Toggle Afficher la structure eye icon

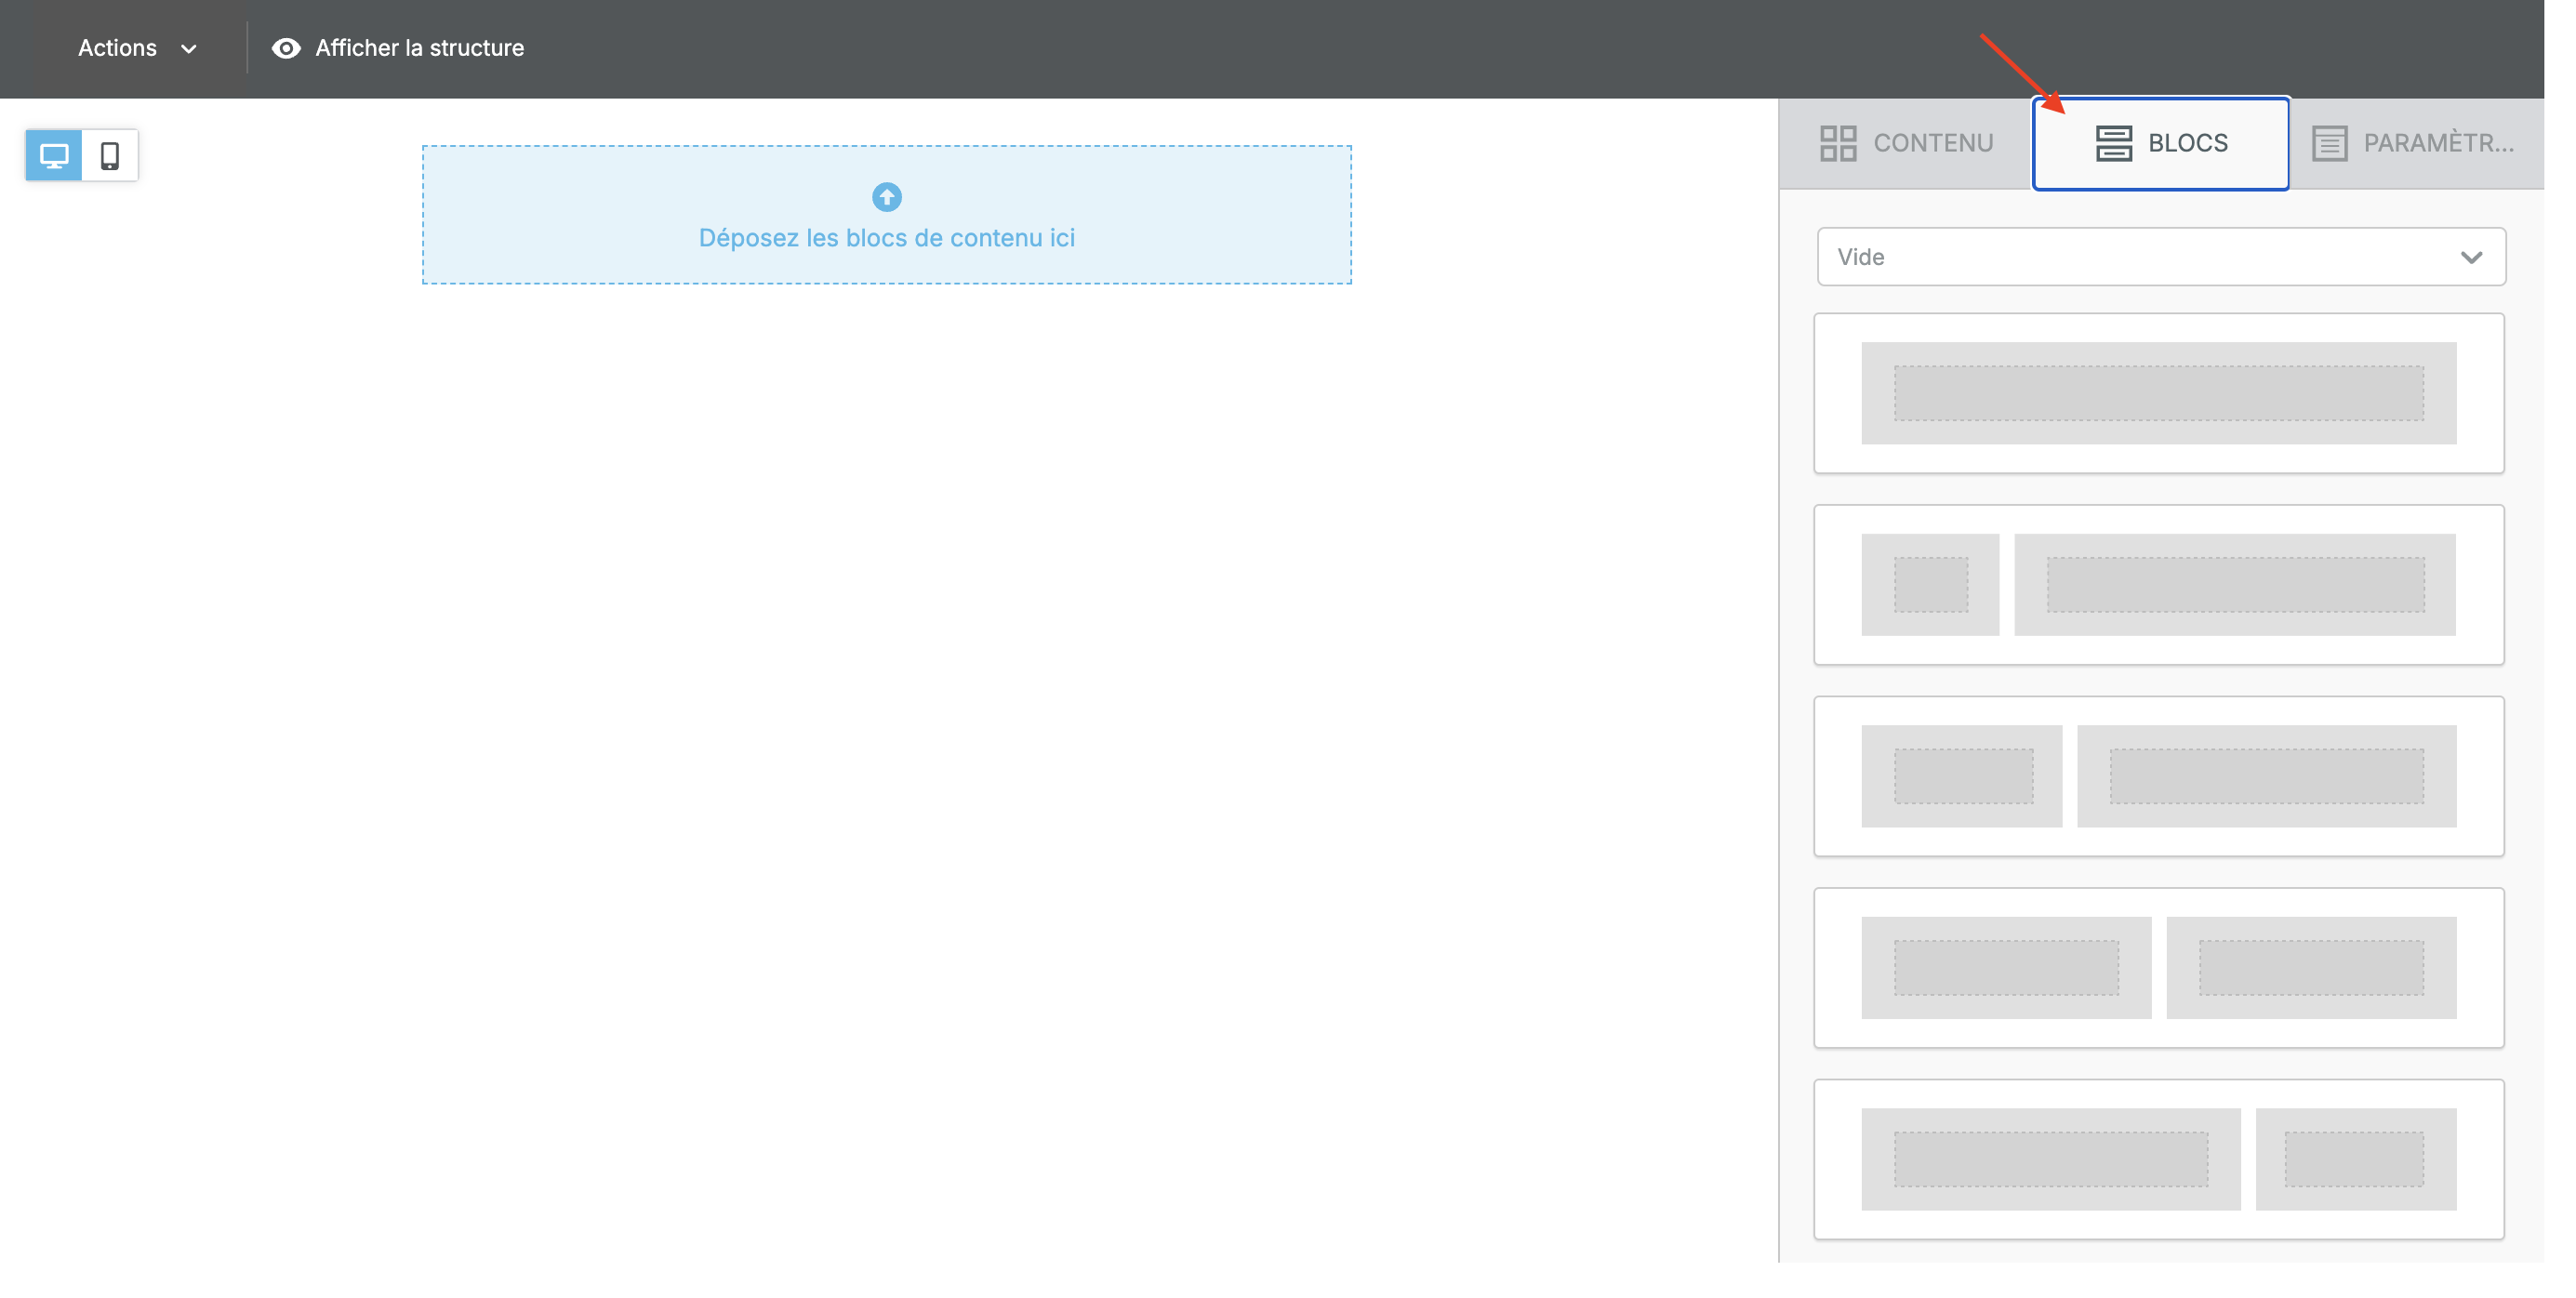coord(286,48)
